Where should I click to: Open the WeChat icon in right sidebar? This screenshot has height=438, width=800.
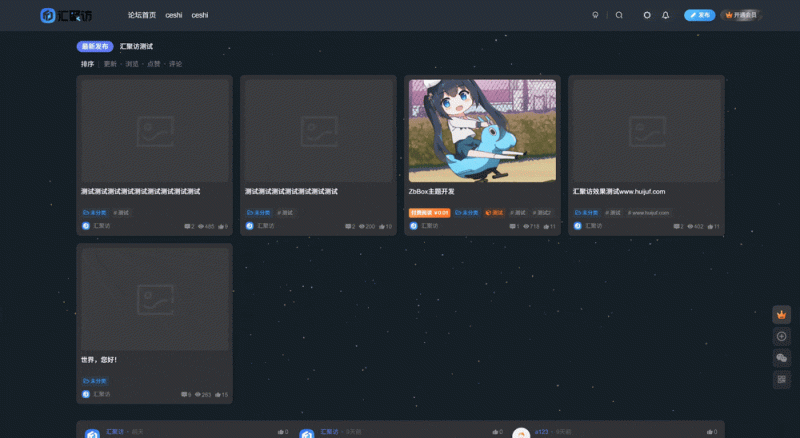coord(781,358)
